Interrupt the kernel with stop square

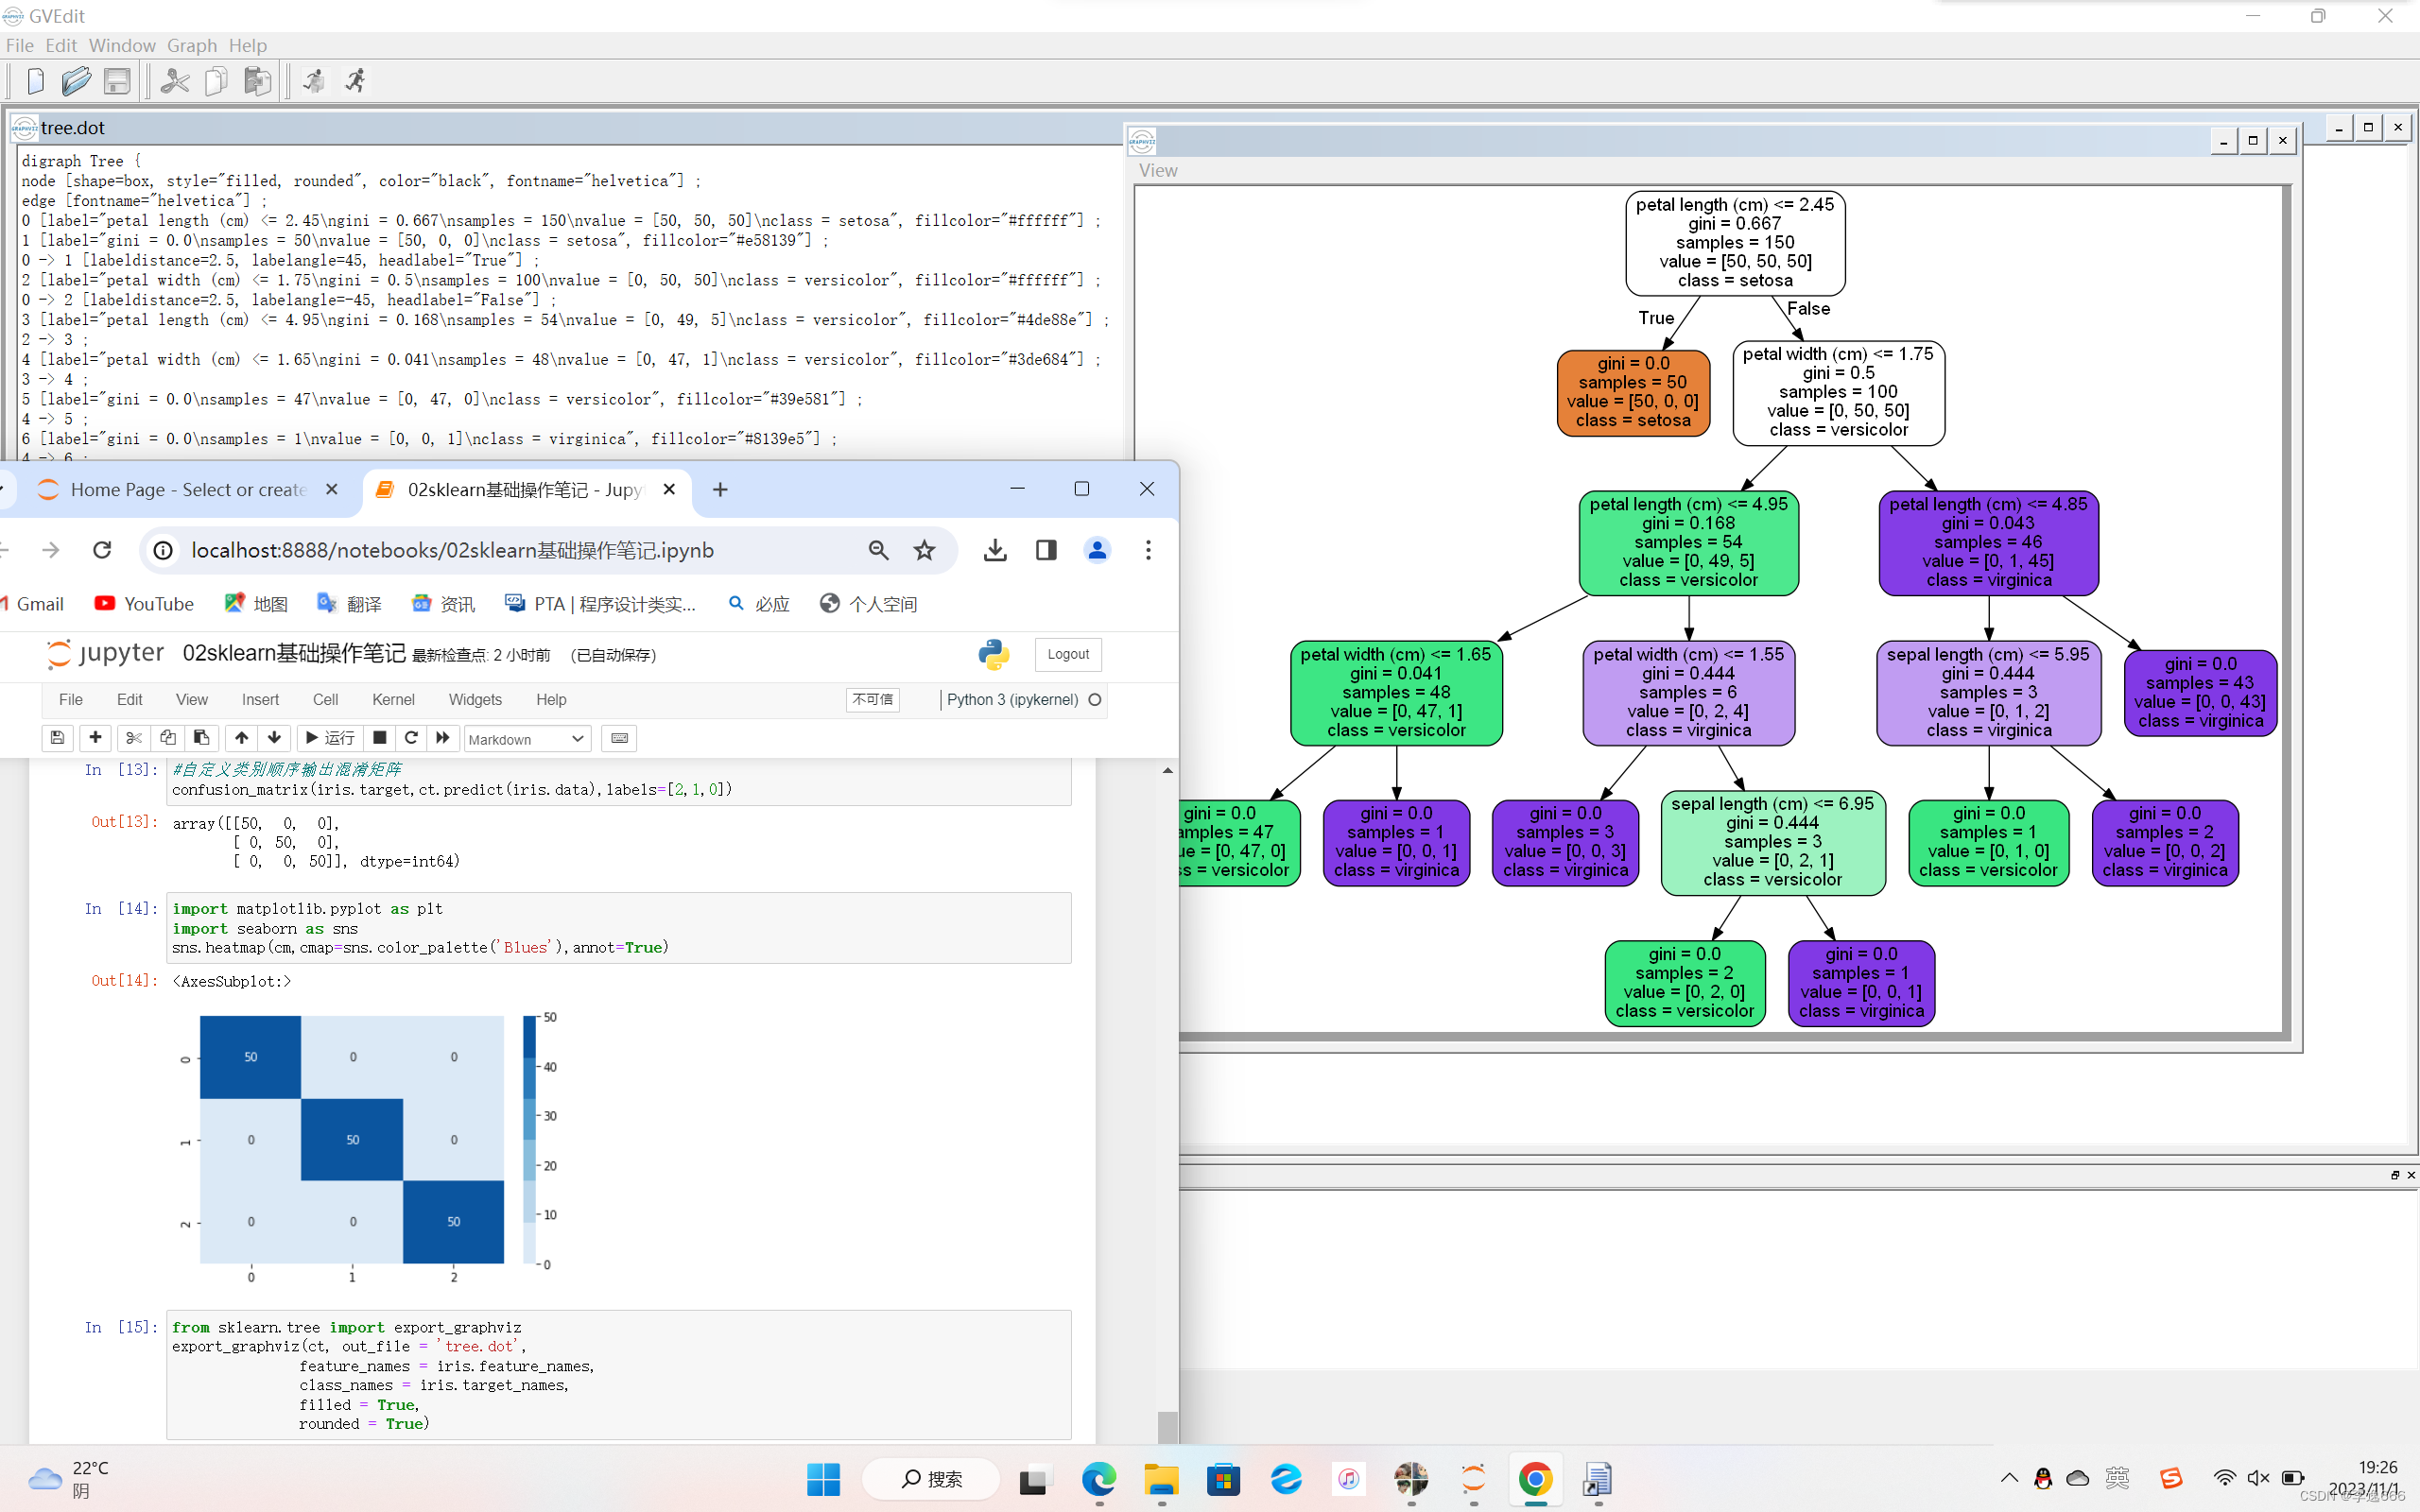click(x=379, y=738)
